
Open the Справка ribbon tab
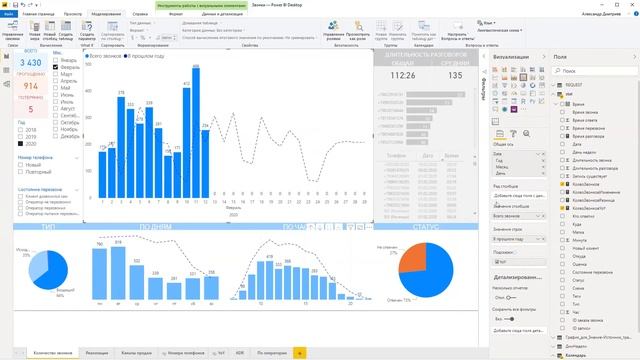[x=140, y=14]
